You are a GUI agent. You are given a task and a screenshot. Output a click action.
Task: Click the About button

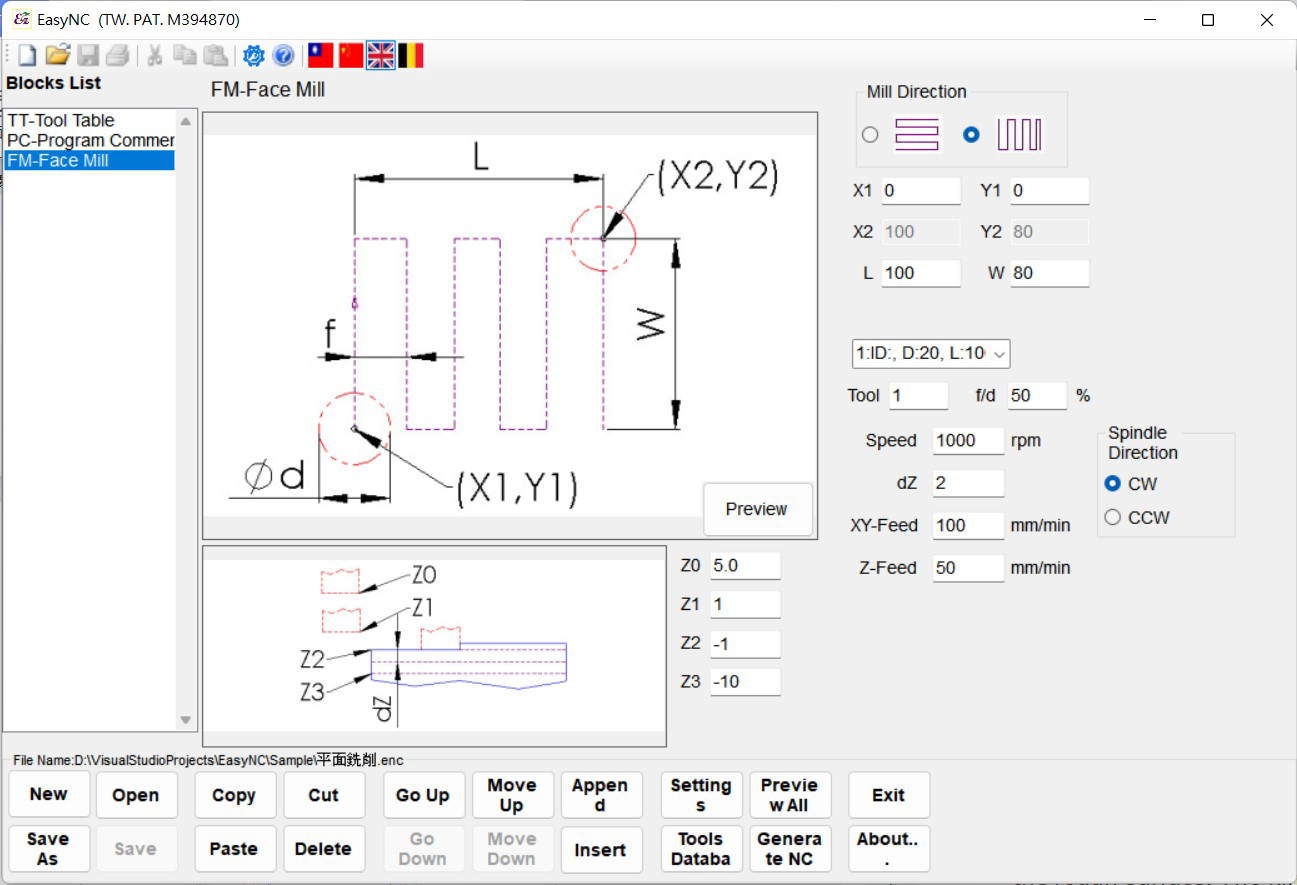[888, 849]
